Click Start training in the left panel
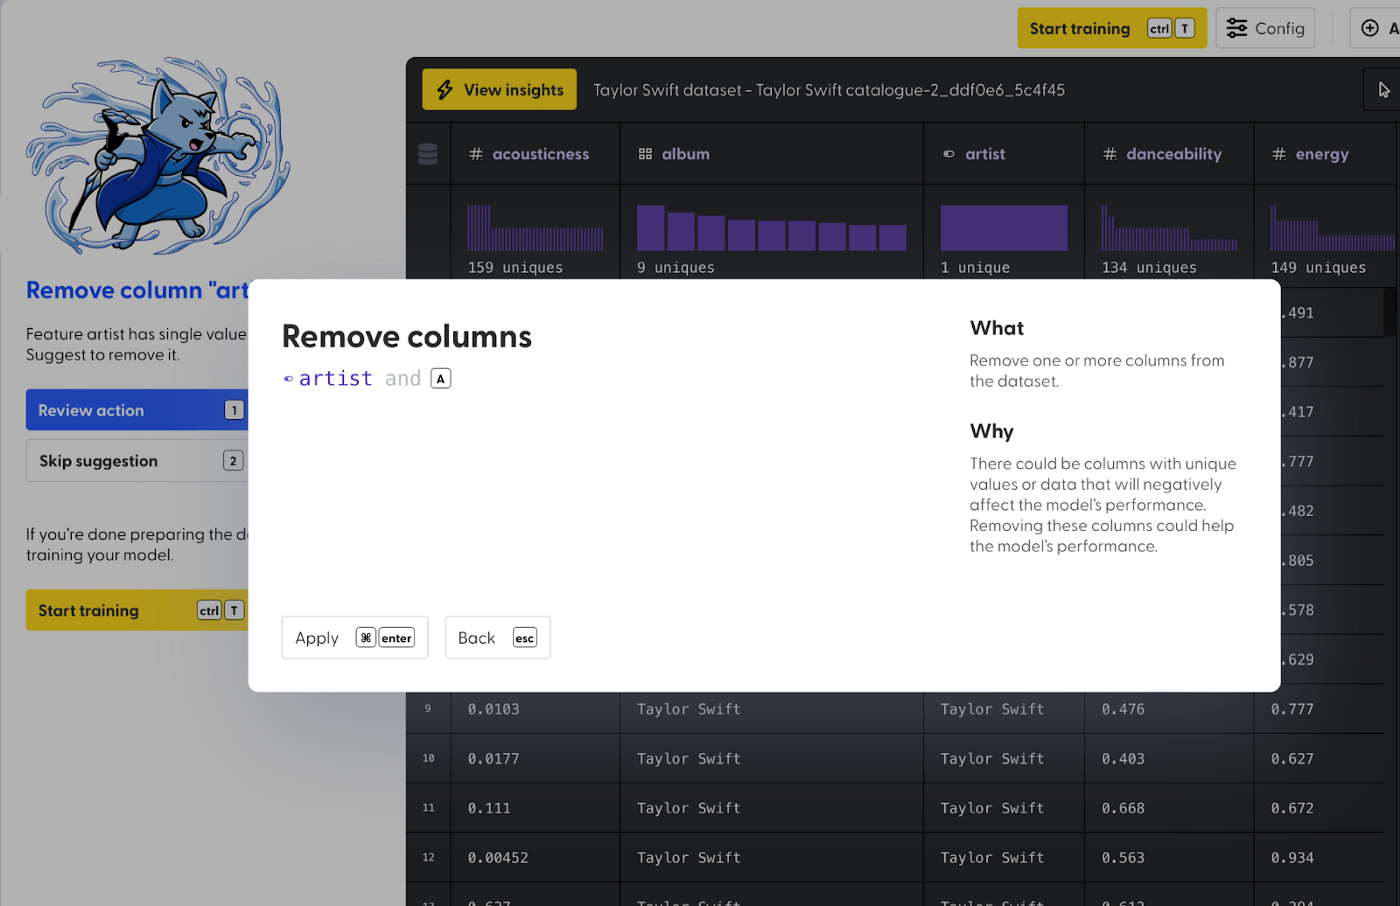The width and height of the screenshot is (1400, 906). pos(137,610)
